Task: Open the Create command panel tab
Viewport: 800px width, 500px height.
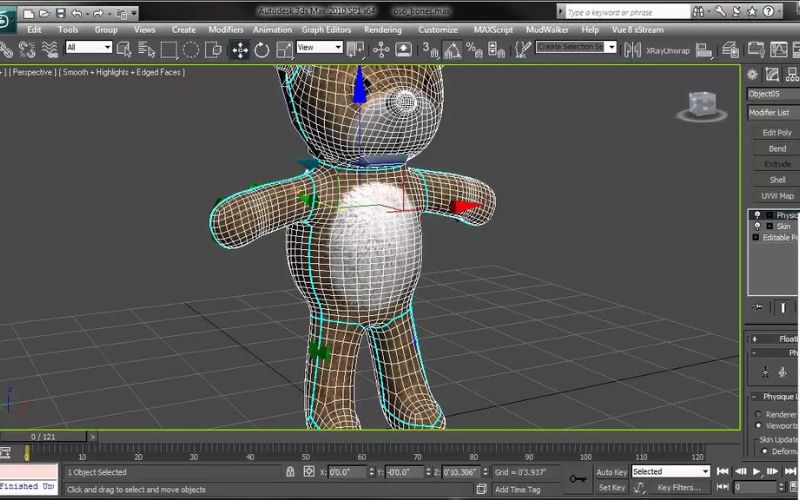Action: 753,75
